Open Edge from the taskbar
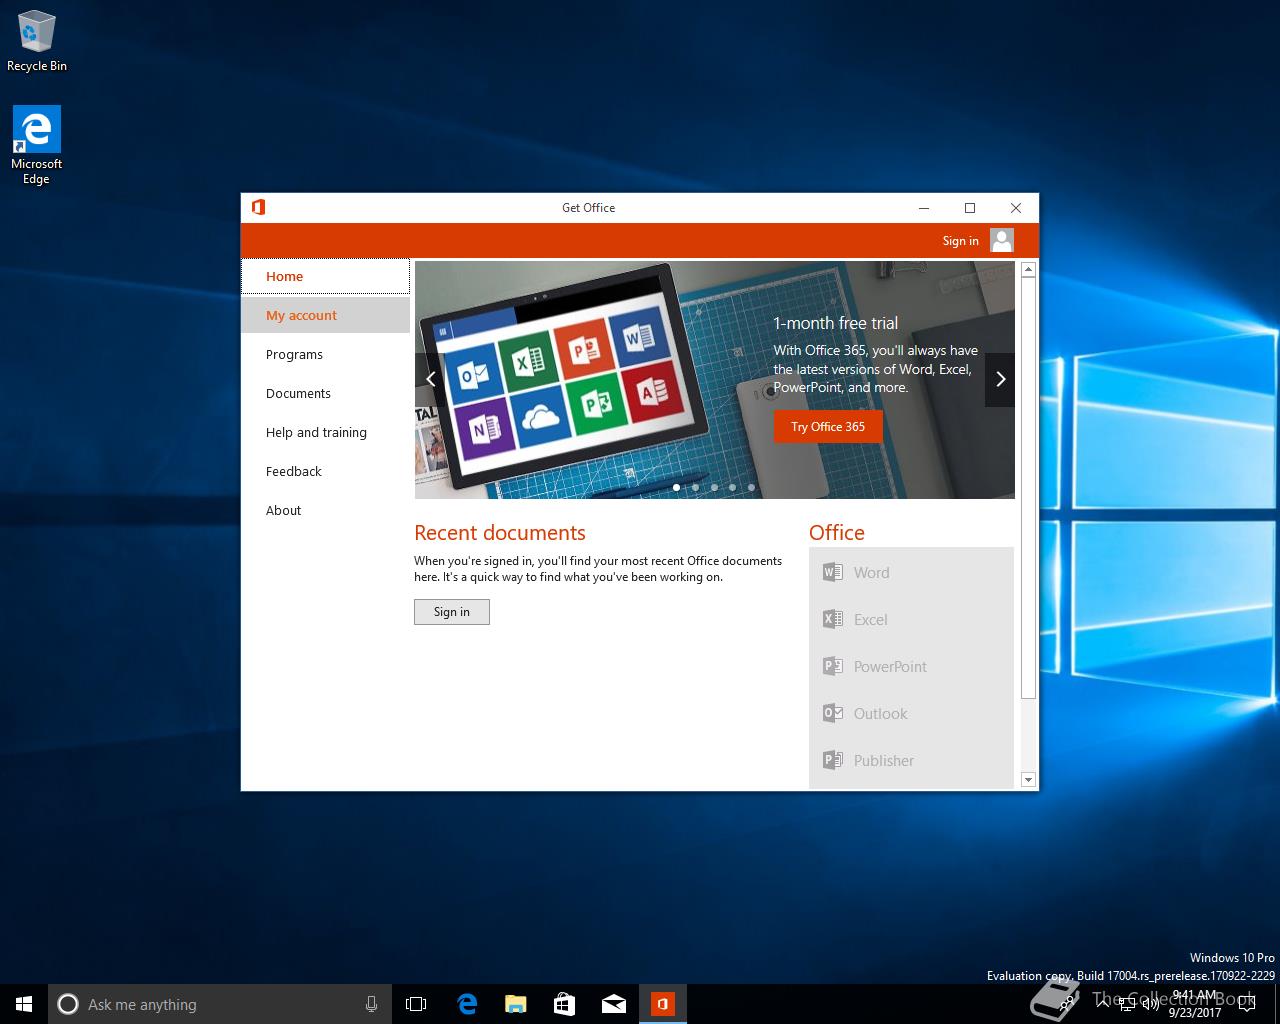Screen dimensions: 1280x1024 (x=467, y=1004)
